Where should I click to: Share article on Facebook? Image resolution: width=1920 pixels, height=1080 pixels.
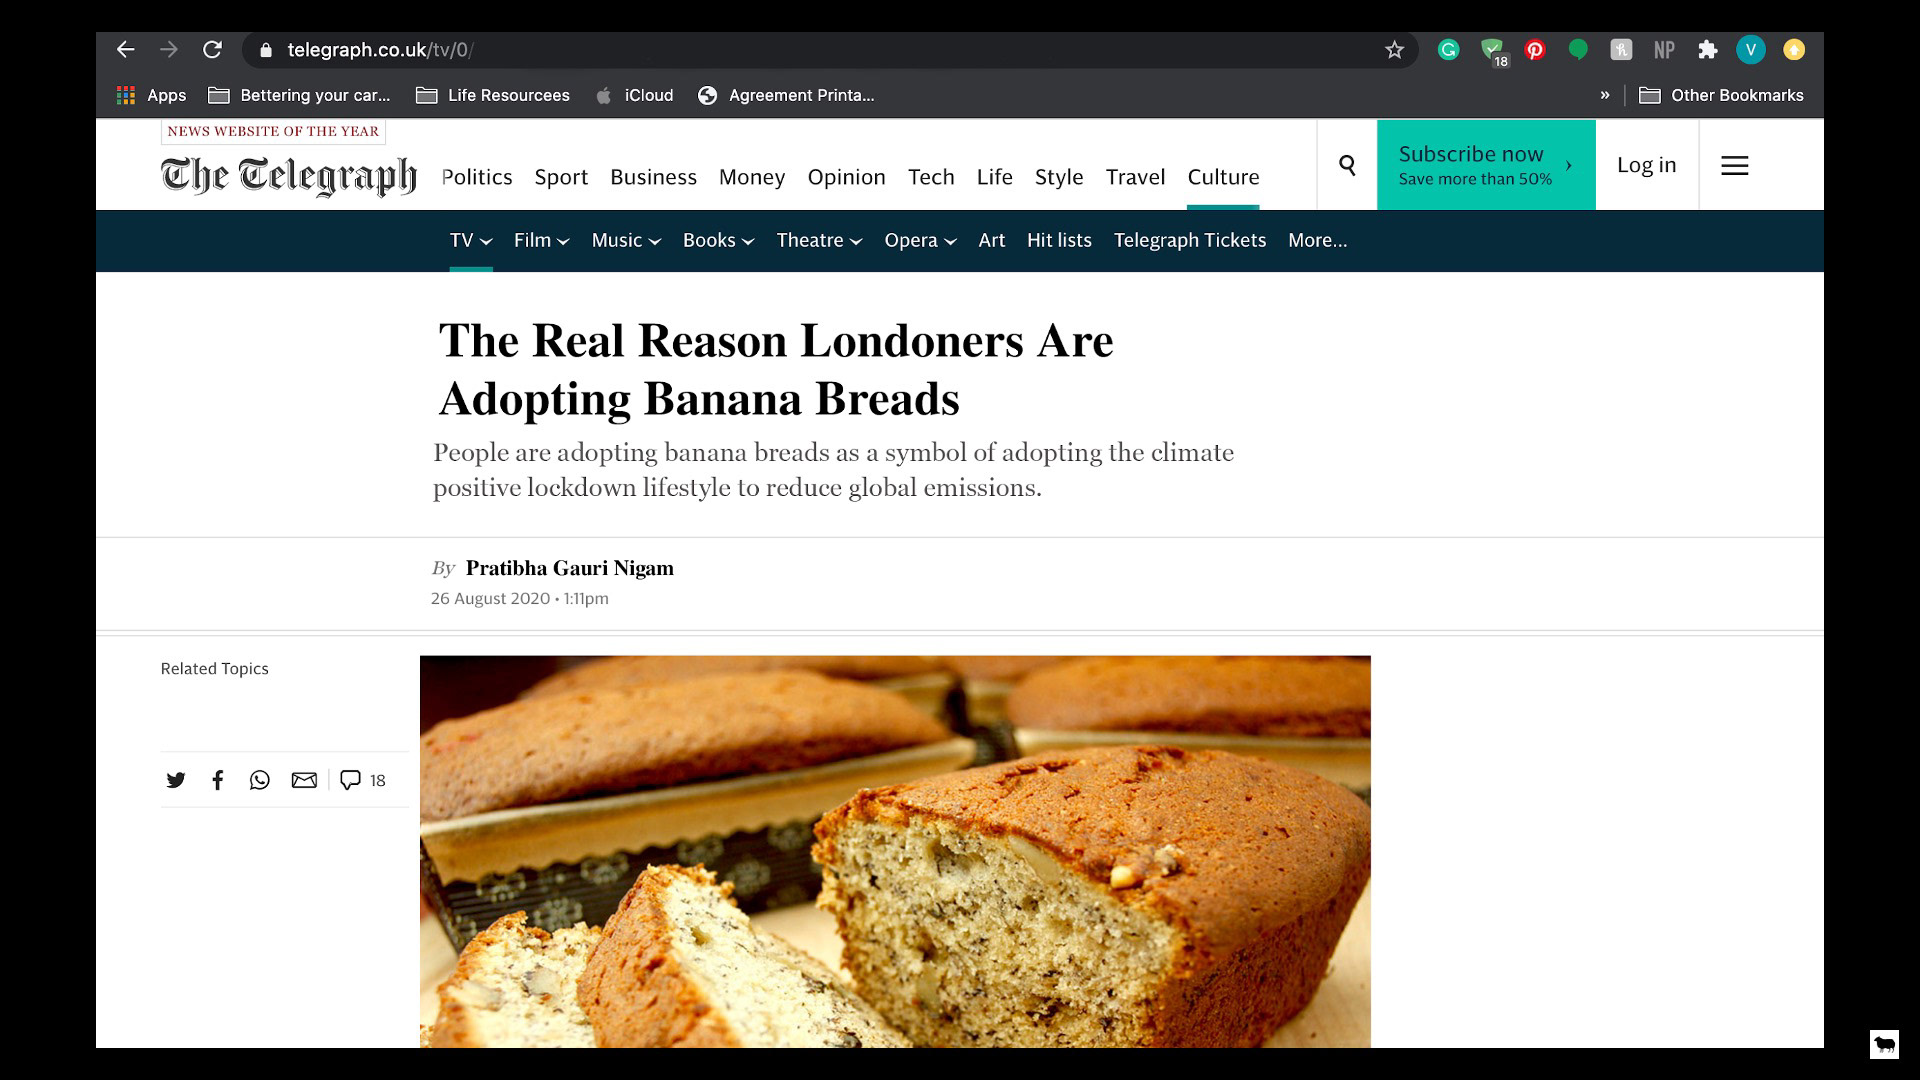pos(217,780)
